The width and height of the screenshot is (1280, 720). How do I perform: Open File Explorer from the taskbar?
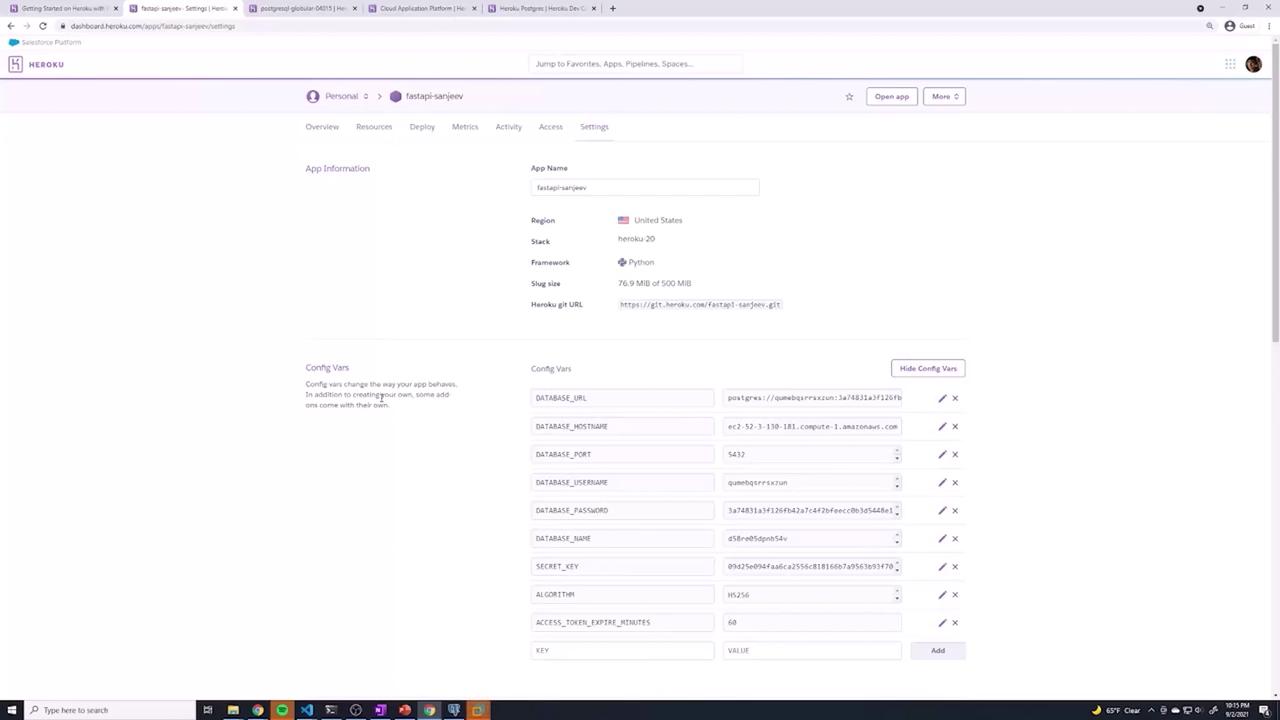click(x=233, y=710)
